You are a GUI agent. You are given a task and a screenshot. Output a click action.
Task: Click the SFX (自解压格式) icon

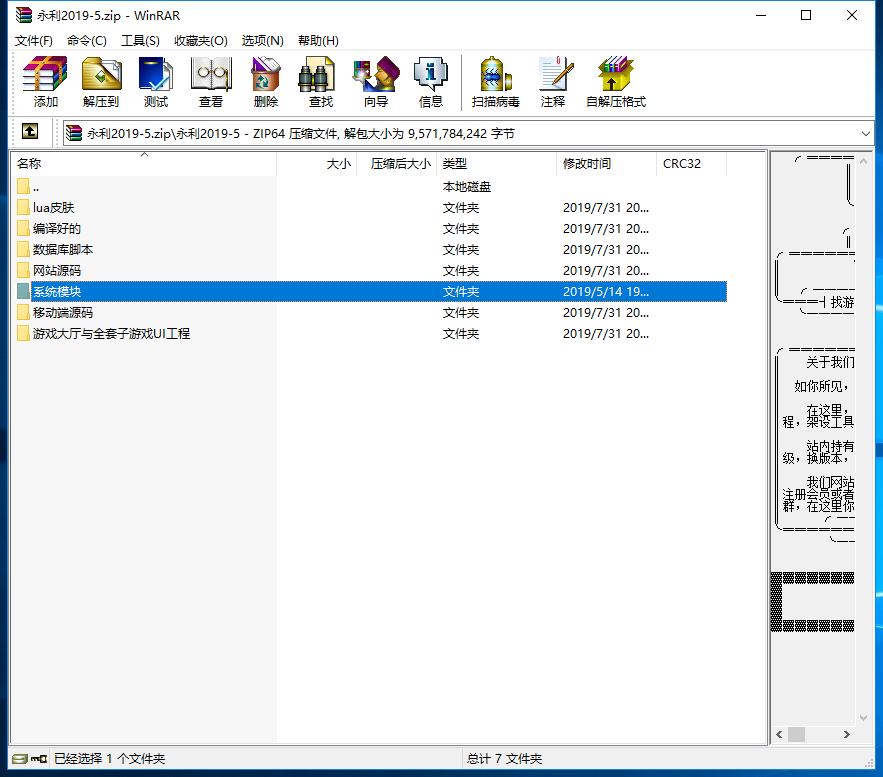pyautogui.click(x=616, y=82)
